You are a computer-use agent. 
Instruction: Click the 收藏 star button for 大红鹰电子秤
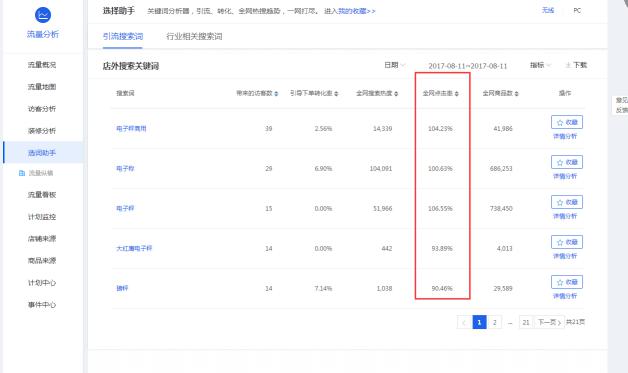tap(567, 242)
